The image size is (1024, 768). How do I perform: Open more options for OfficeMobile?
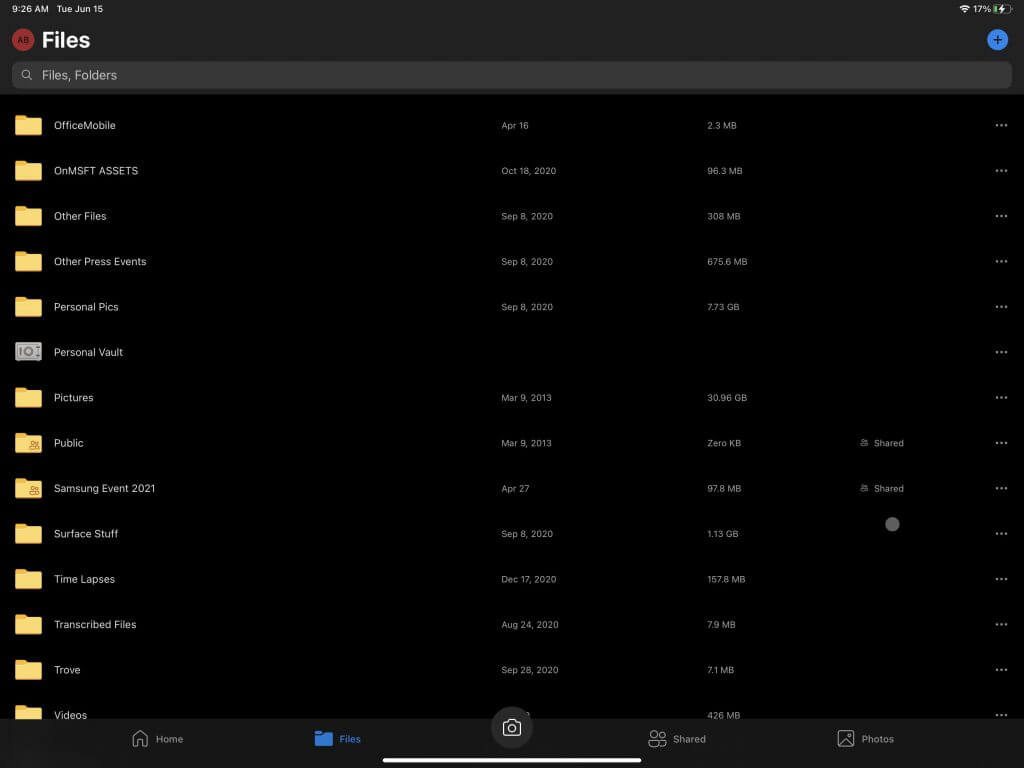pyautogui.click(x=1000, y=125)
